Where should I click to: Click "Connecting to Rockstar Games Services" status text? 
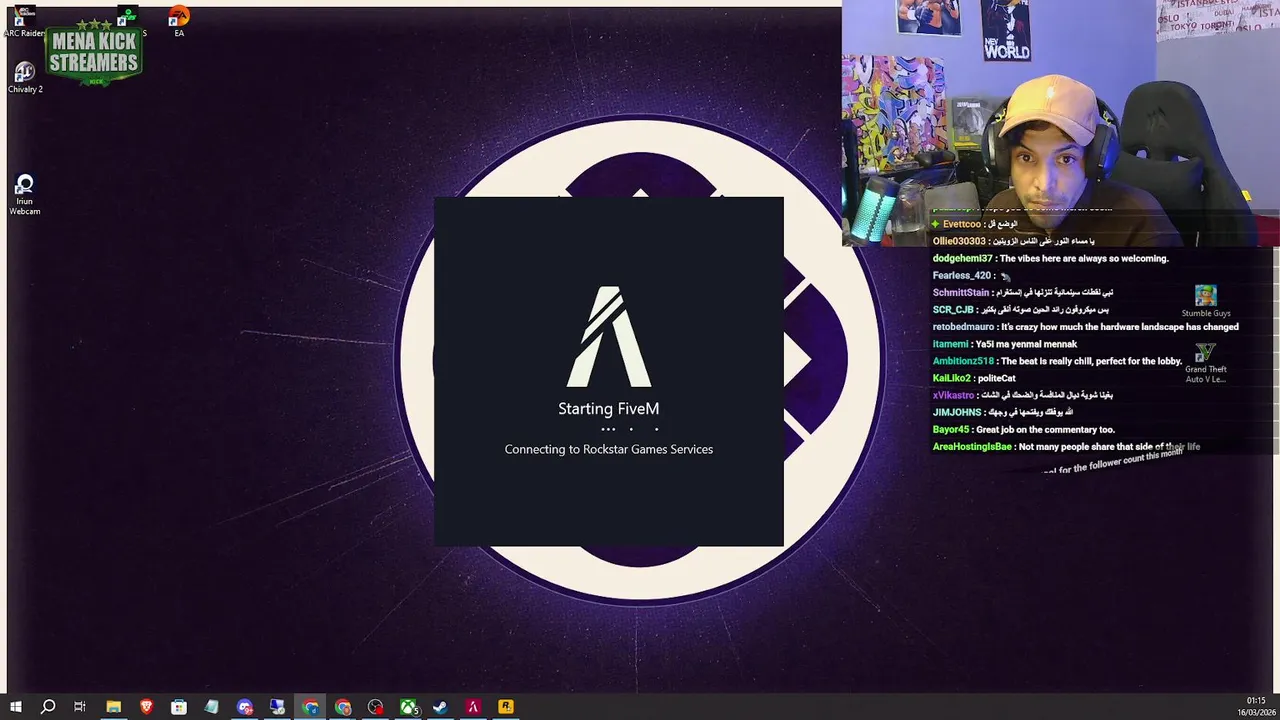(608, 449)
